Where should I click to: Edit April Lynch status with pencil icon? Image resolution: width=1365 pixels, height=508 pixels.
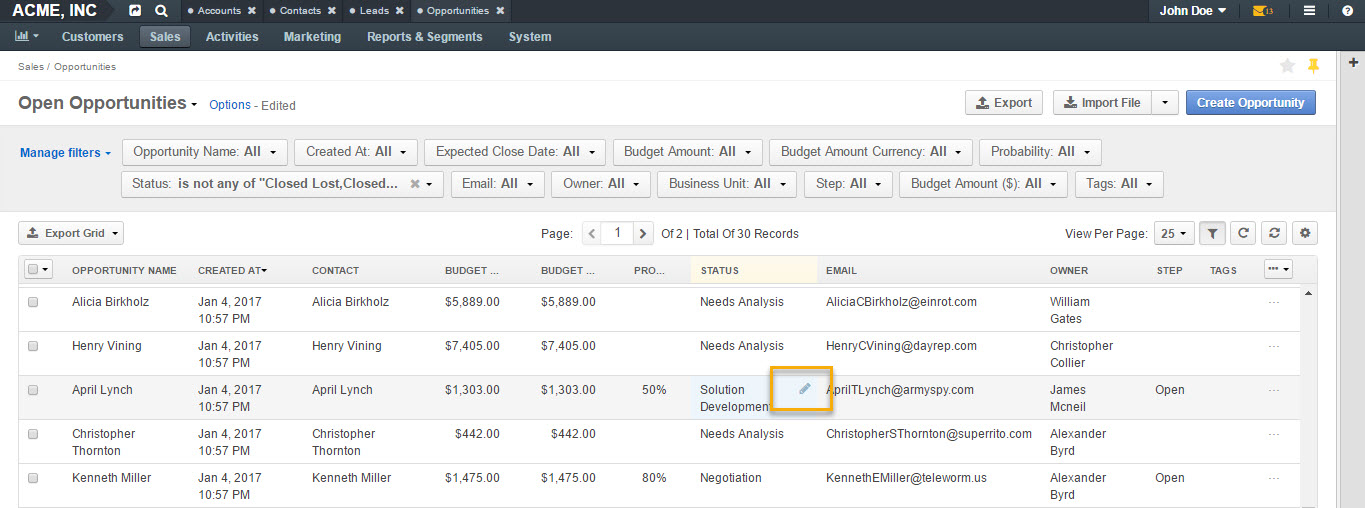tap(804, 388)
